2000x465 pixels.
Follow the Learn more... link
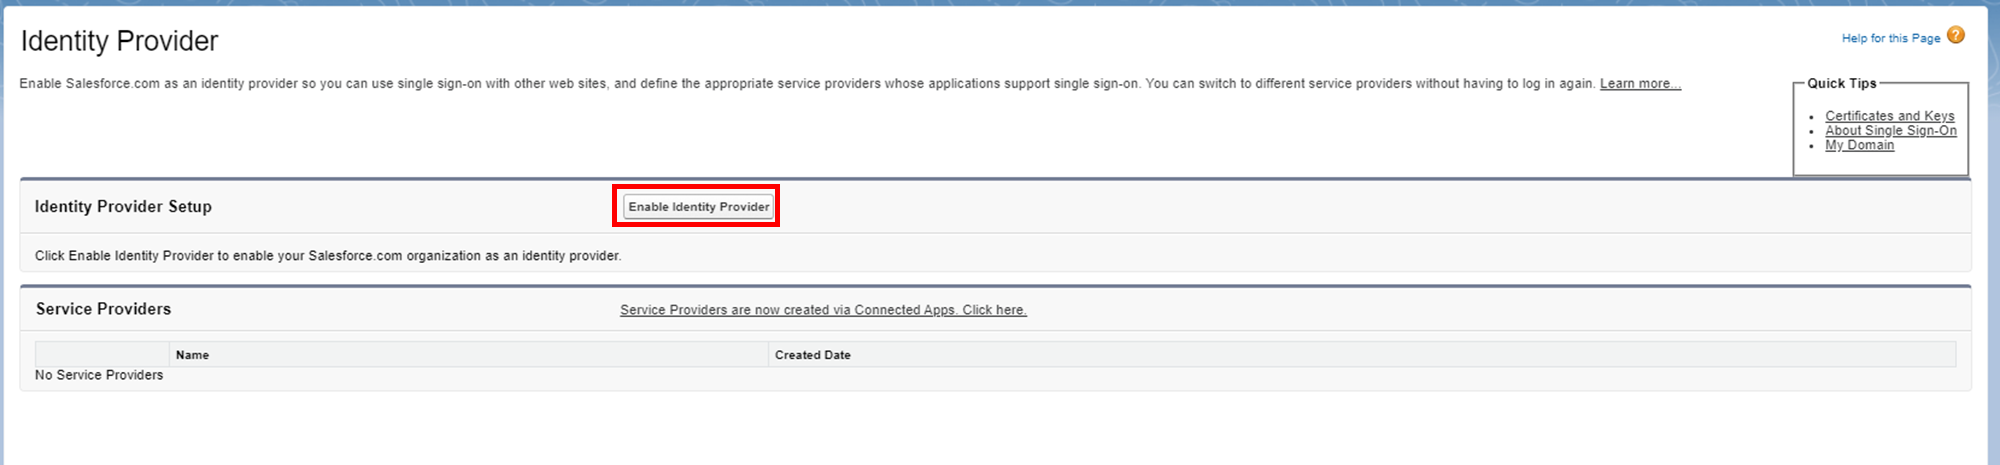pyautogui.click(x=1640, y=83)
